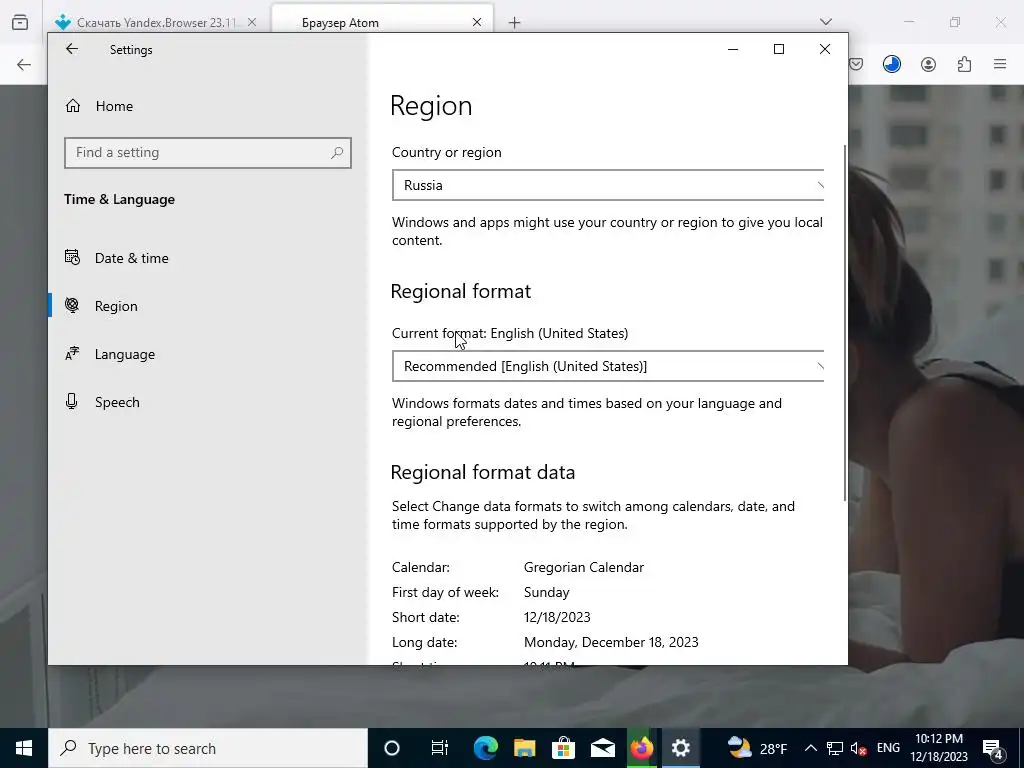Viewport: 1024px width, 768px height.
Task: Click Firefox View icon at top left
Action: pos(20,22)
